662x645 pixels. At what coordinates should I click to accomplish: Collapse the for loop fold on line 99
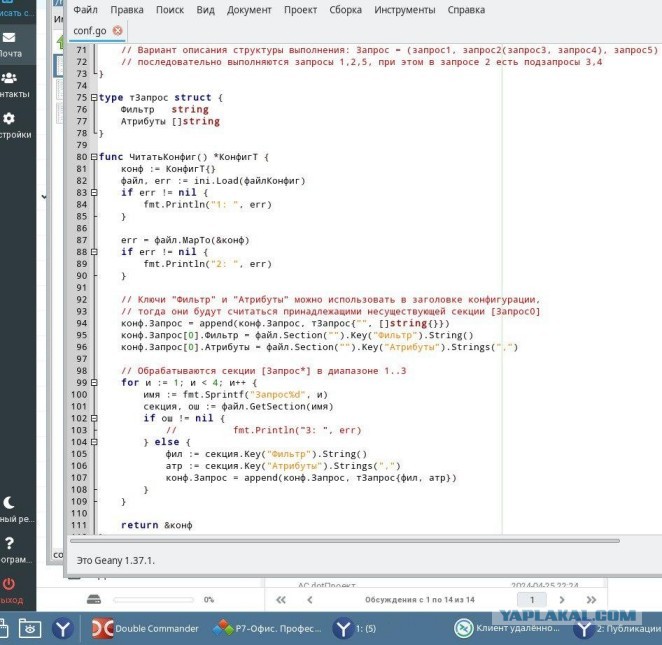coord(94,383)
